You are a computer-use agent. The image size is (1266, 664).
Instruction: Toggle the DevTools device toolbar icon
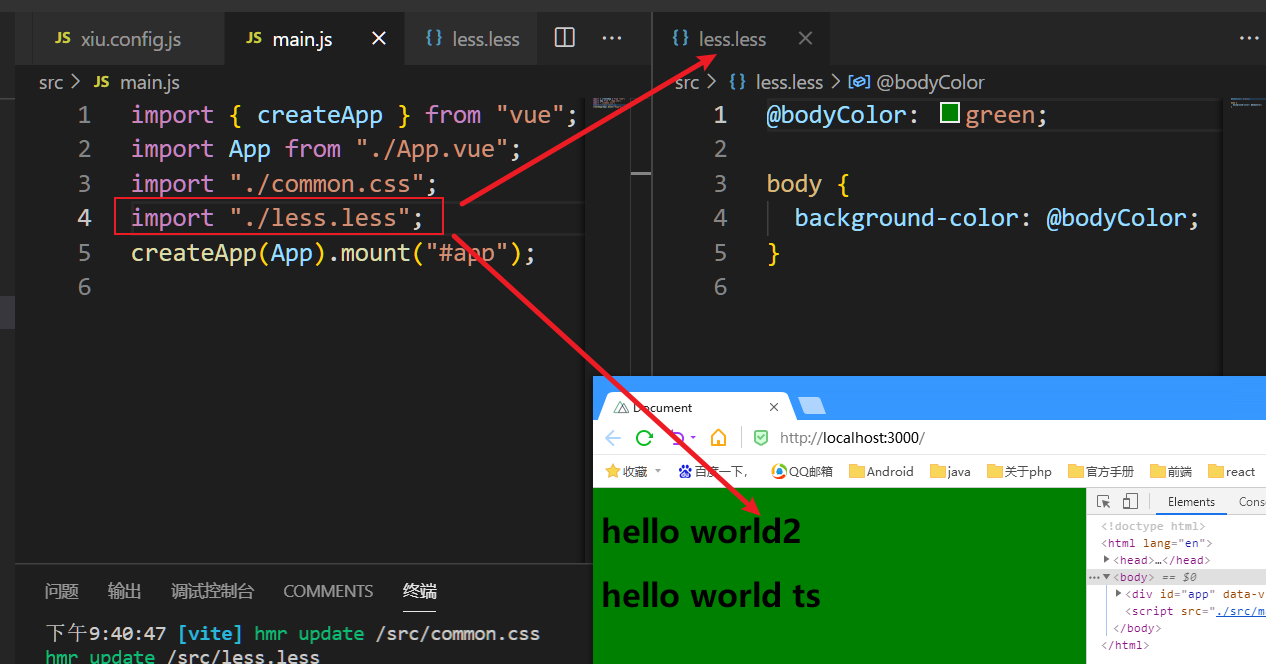1130,502
